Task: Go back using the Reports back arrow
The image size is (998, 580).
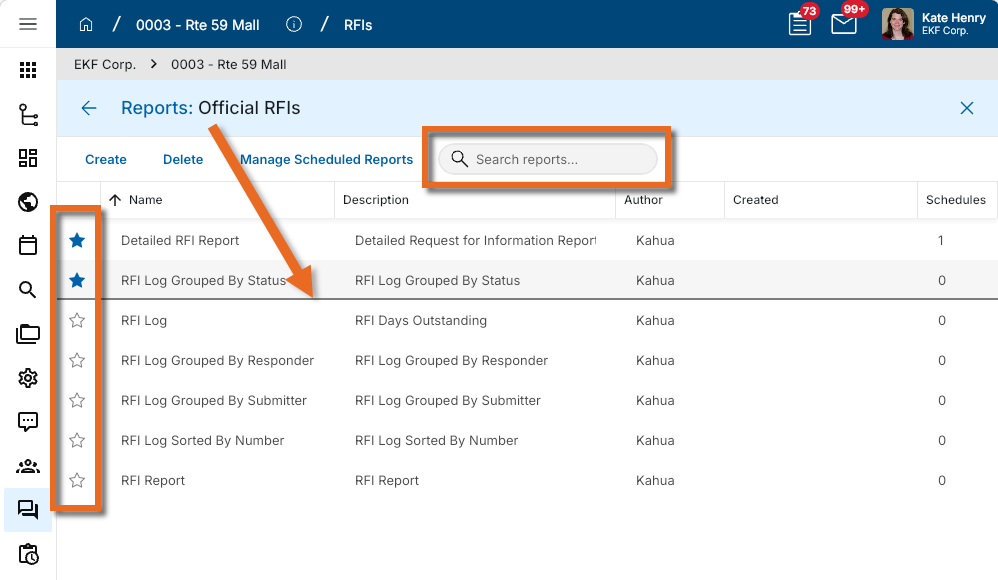Action: tap(89, 108)
